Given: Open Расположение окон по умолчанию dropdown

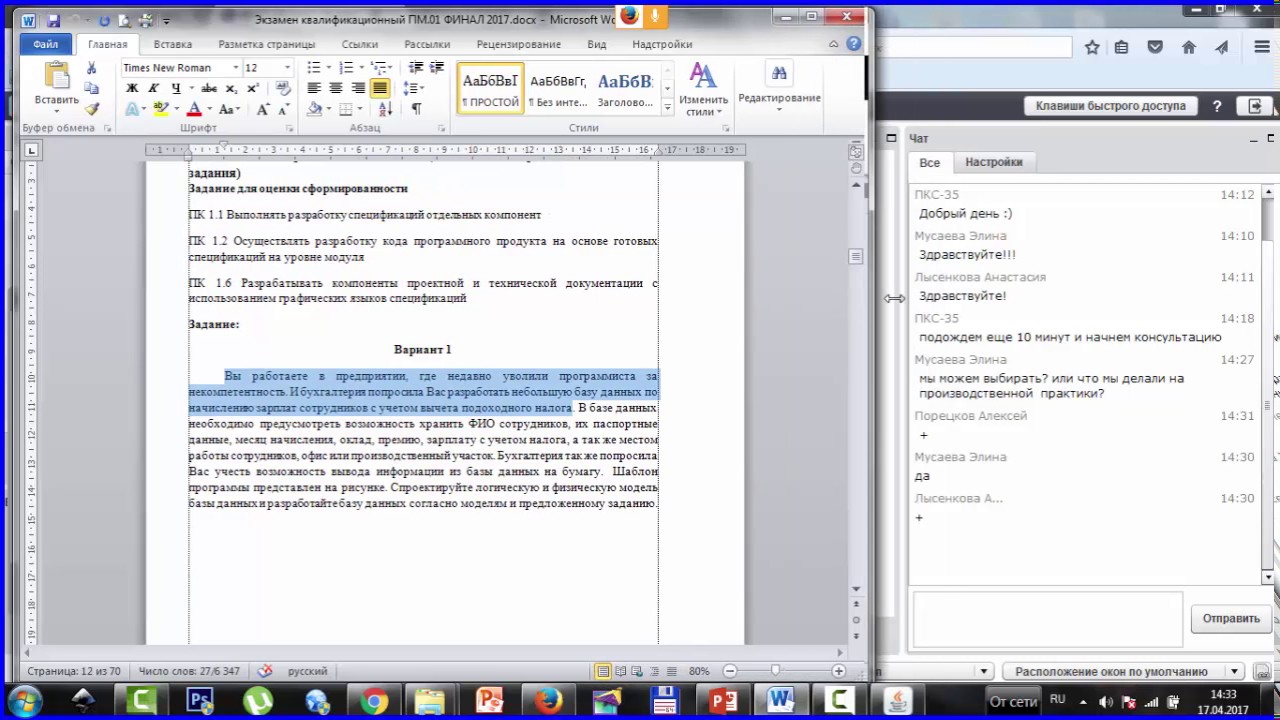Looking at the screenshot, I should point(1125,672).
